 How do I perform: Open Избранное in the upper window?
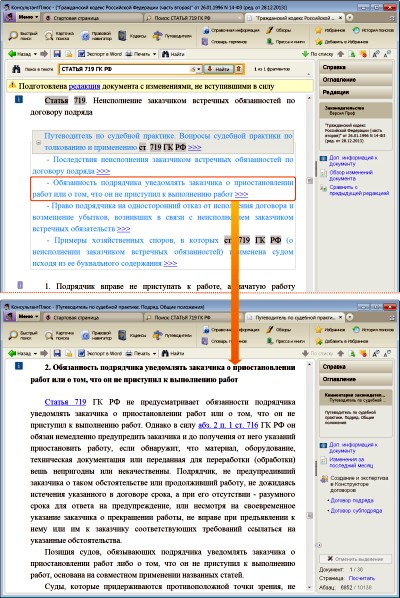[x=330, y=30]
